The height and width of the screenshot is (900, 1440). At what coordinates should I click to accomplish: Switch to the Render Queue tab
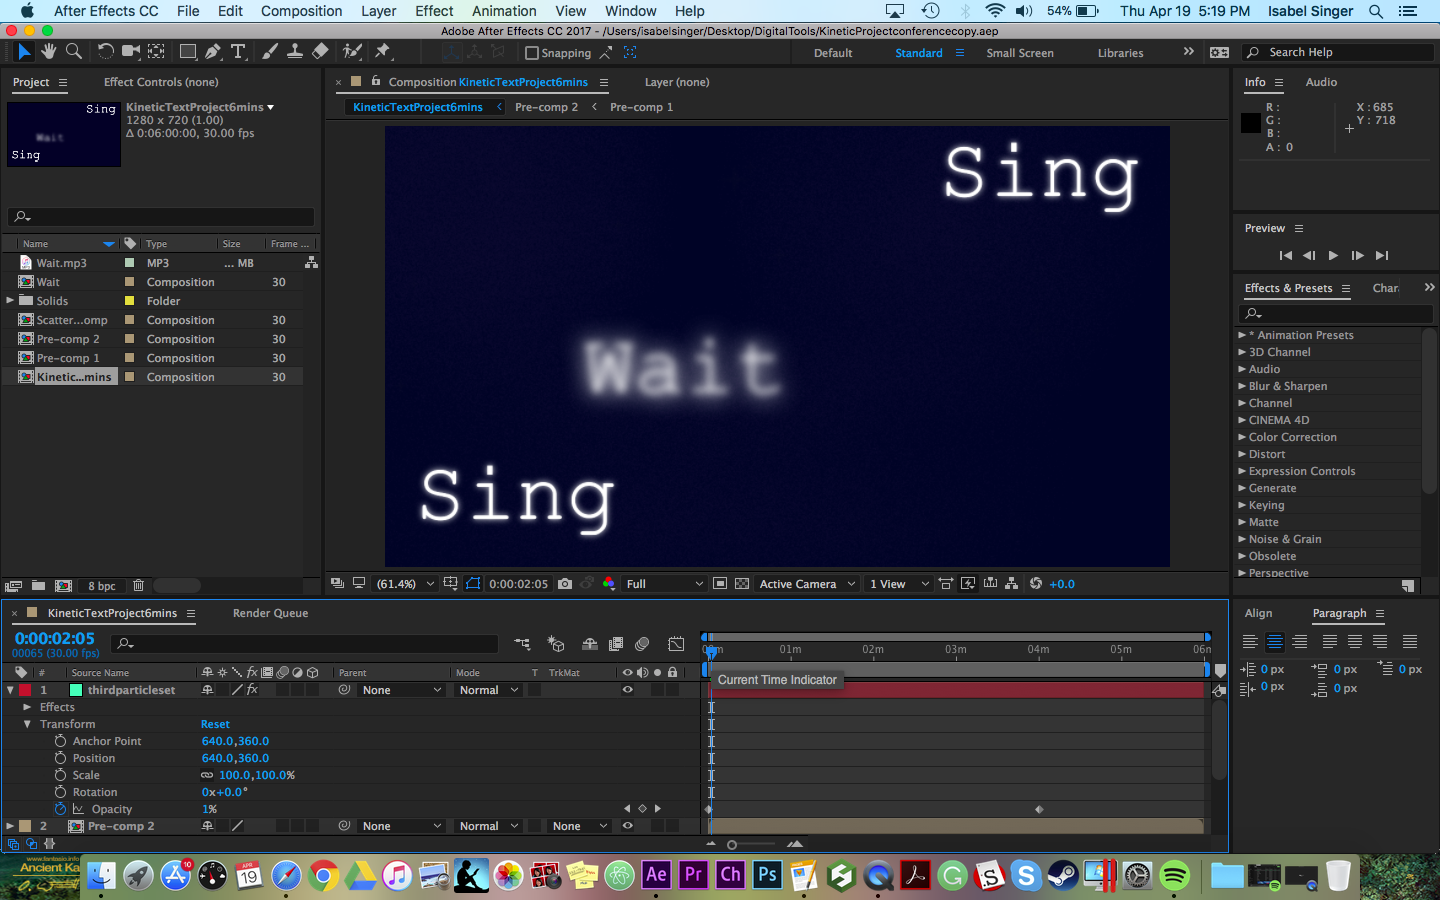[x=270, y=613]
